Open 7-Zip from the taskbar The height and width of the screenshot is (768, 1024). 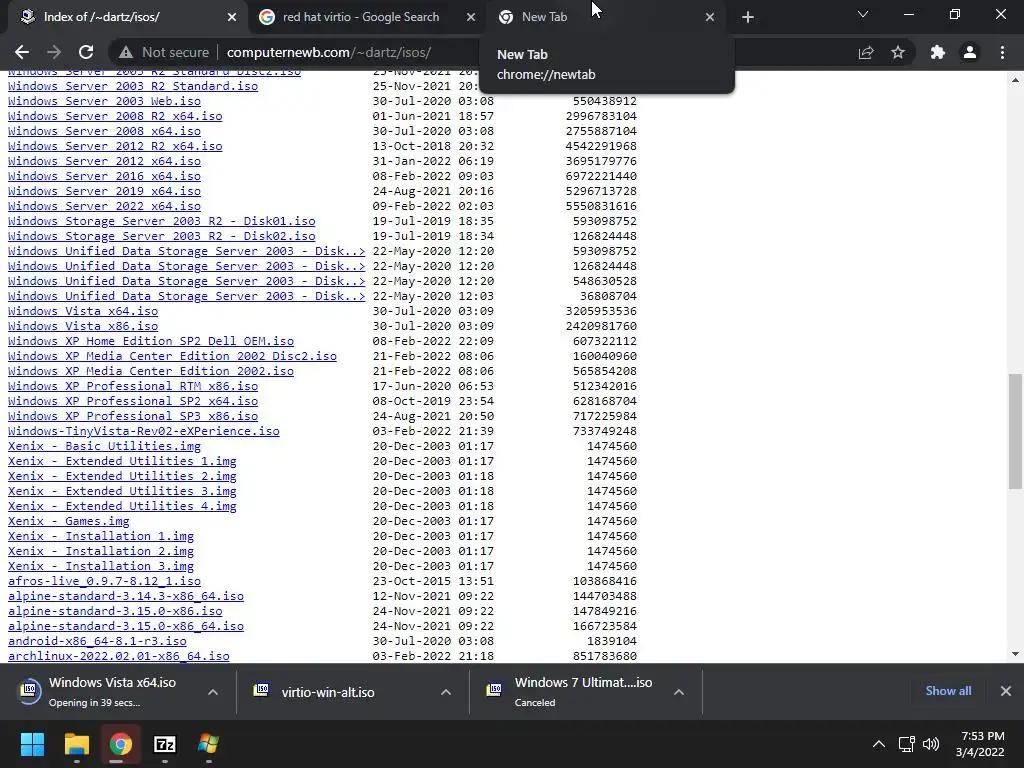click(165, 744)
